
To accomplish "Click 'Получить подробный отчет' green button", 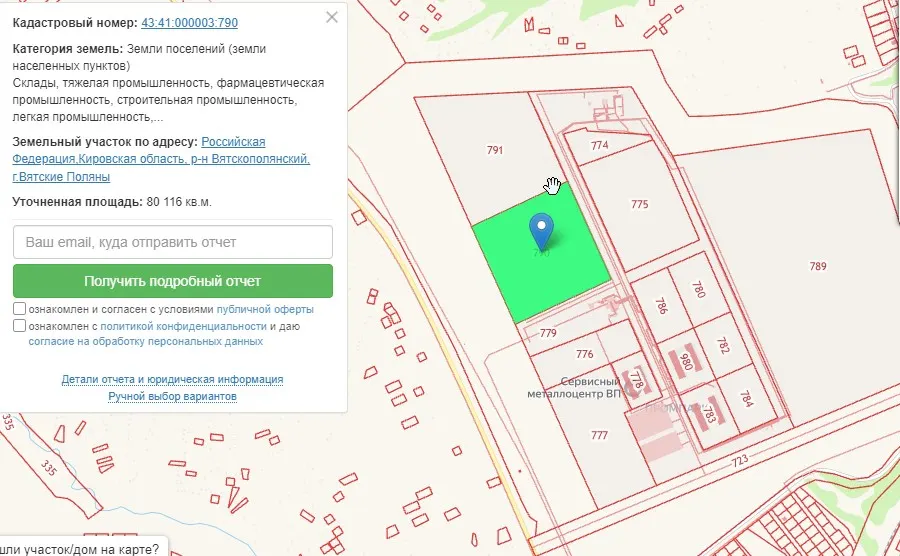I will click(173, 281).
